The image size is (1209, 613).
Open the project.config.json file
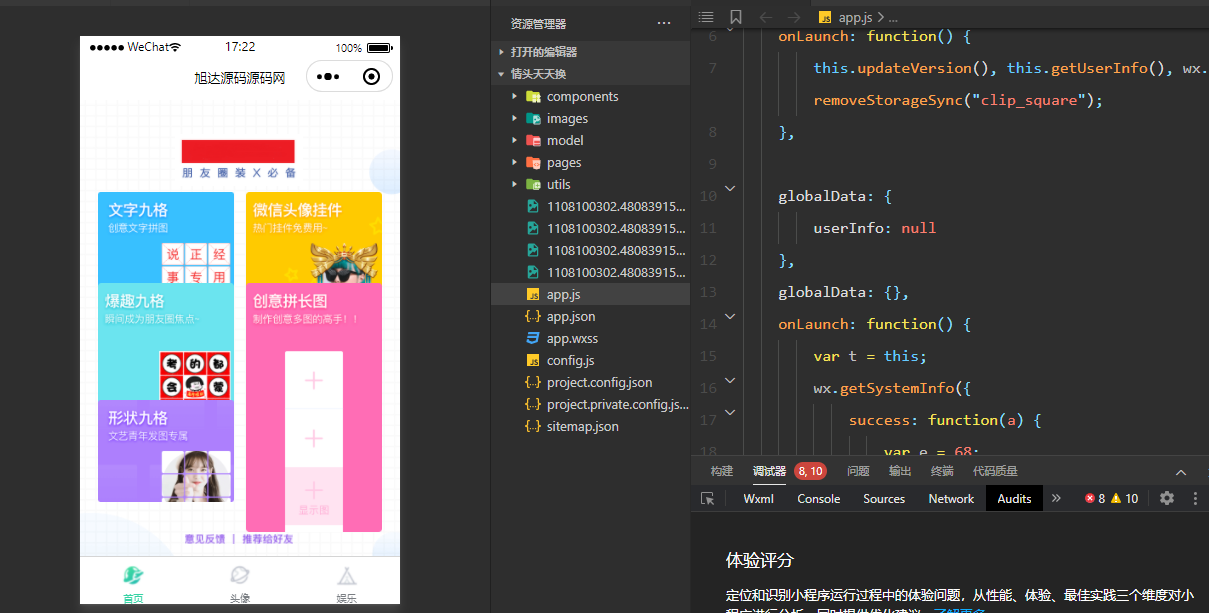point(590,382)
